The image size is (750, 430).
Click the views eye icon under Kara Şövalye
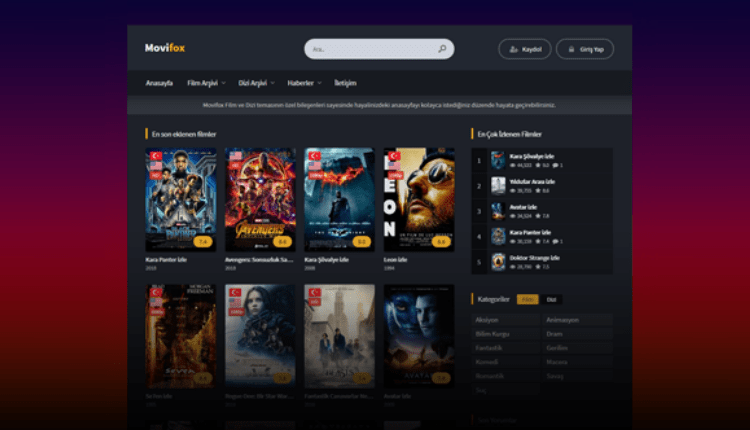coord(513,165)
